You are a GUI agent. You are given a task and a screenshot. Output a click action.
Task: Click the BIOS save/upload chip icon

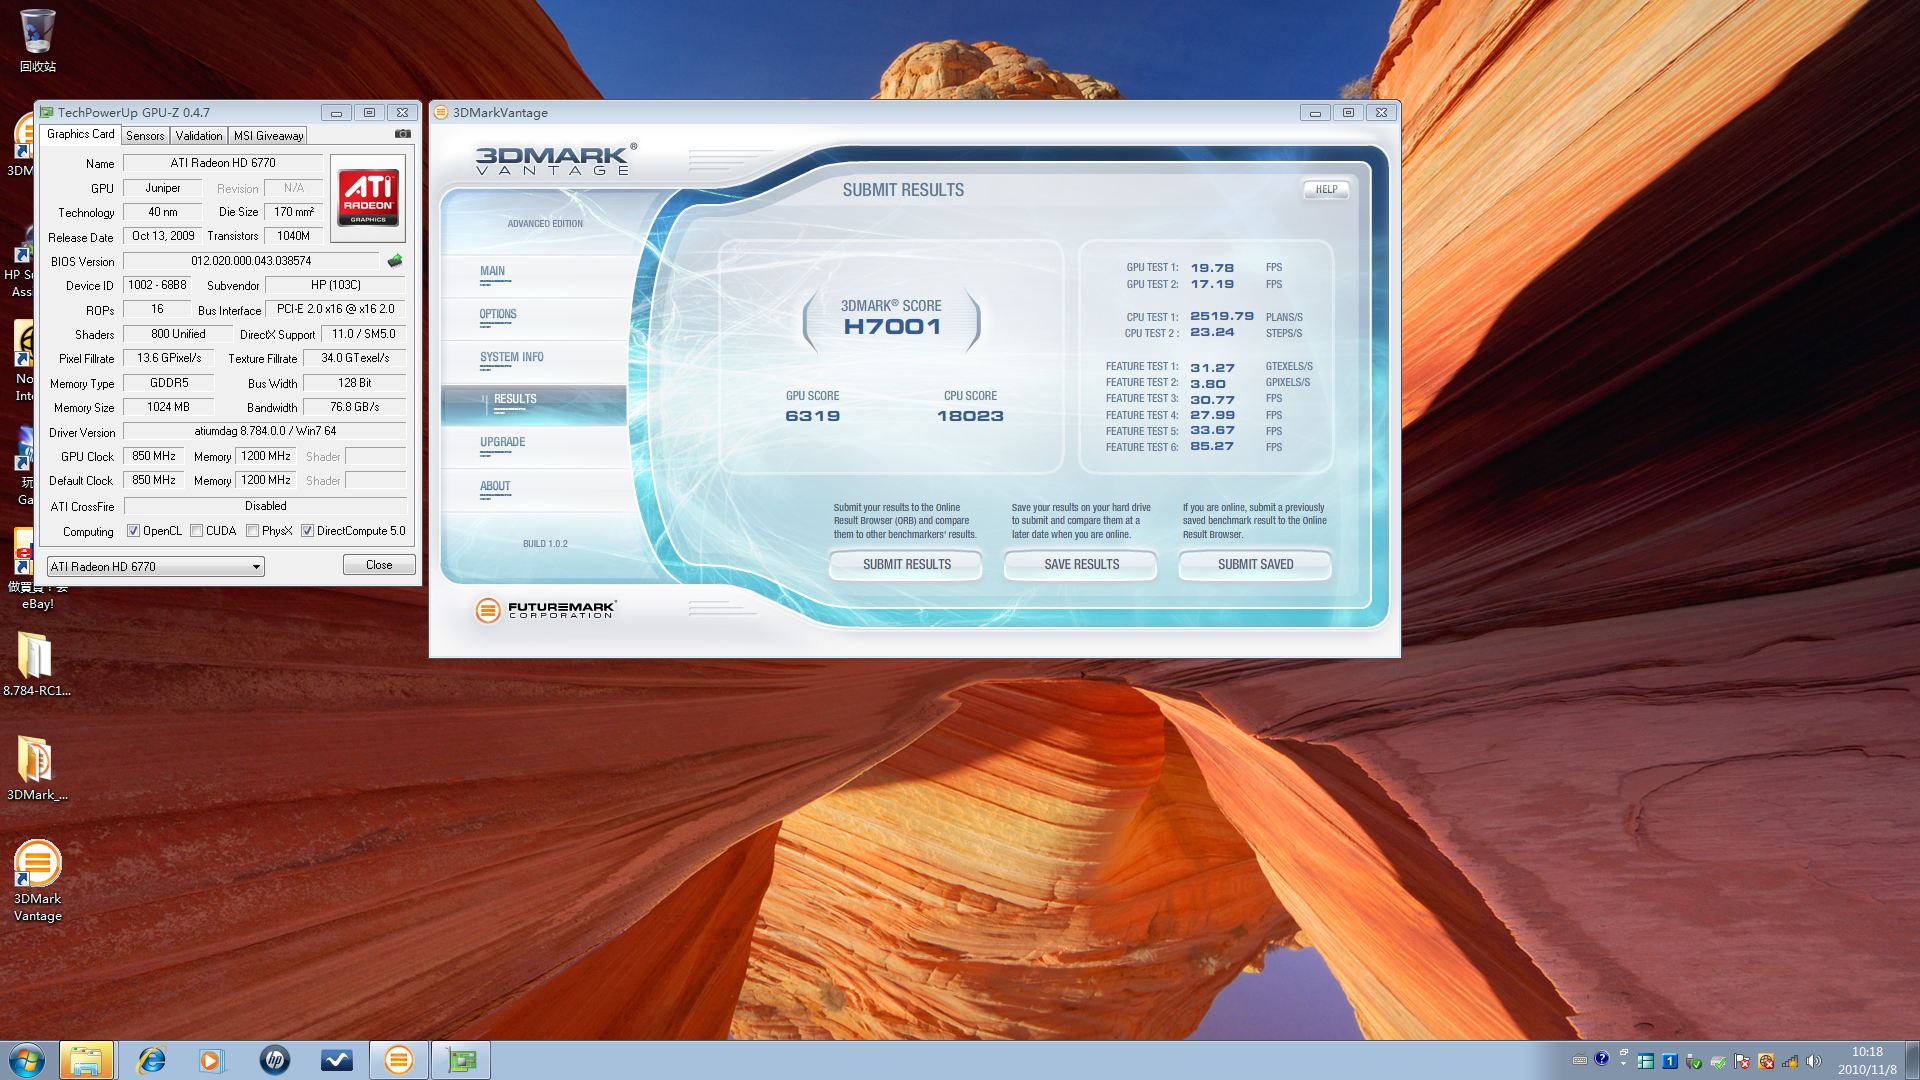click(x=395, y=261)
